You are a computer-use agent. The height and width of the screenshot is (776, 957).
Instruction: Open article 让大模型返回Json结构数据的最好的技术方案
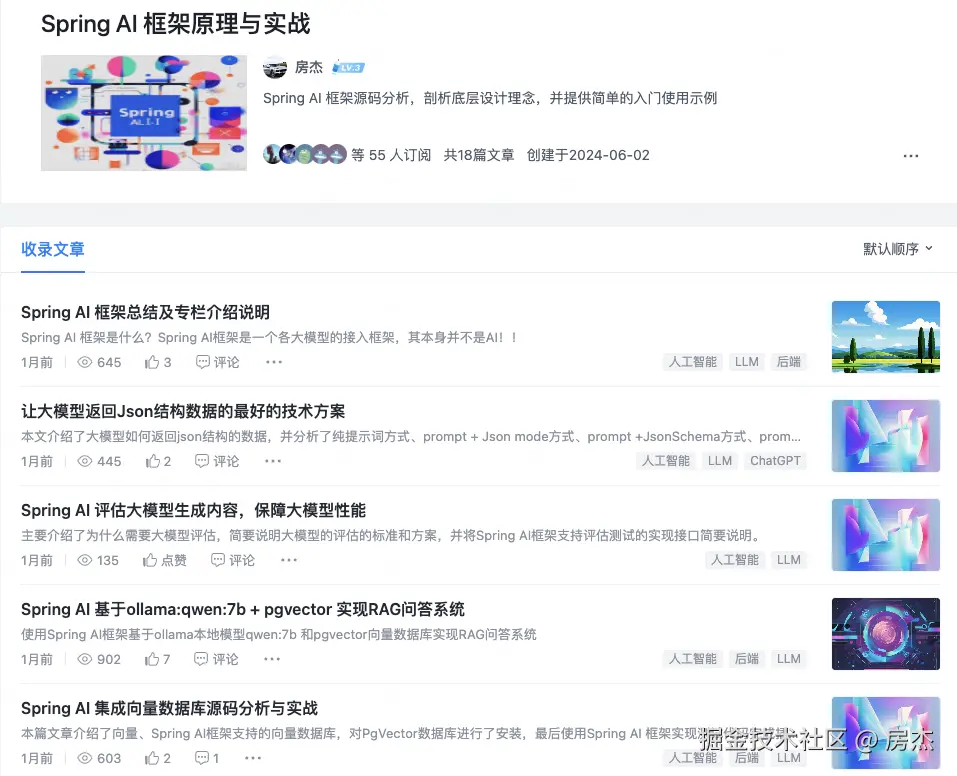pyautogui.click(x=183, y=411)
